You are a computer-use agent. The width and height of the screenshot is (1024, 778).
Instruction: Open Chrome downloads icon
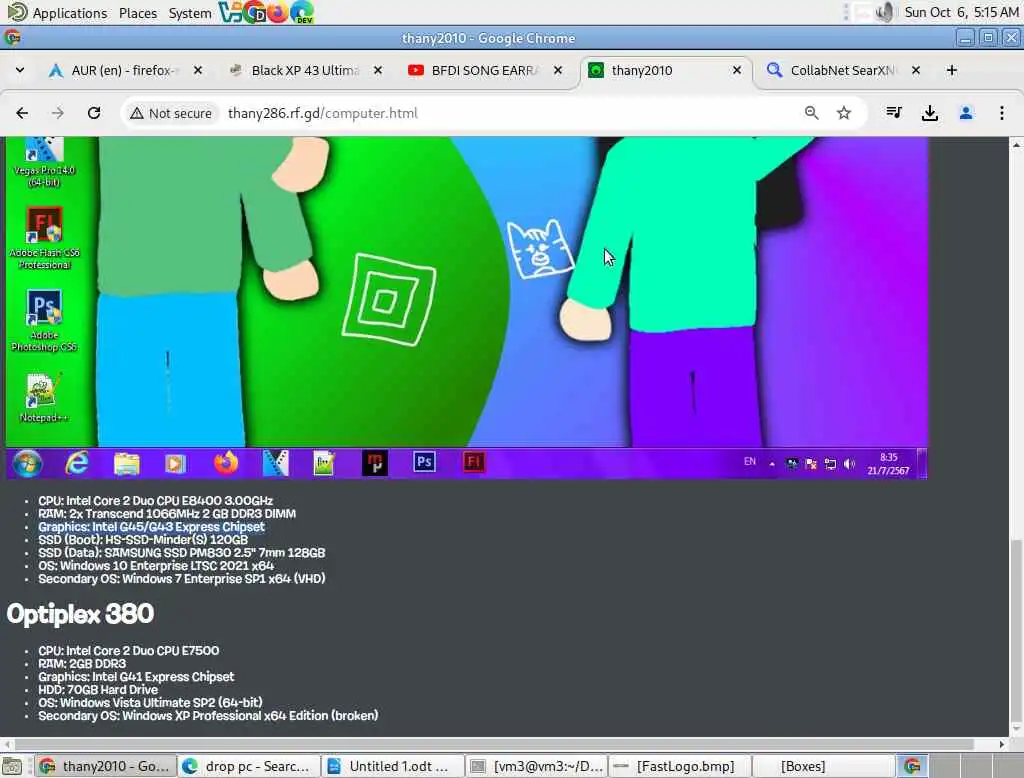[x=930, y=113]
